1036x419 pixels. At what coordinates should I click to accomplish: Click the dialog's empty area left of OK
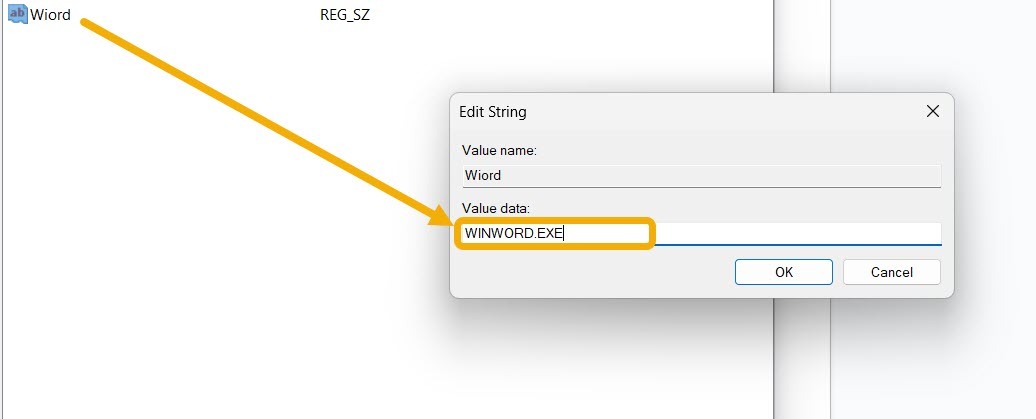pos(591,272)
